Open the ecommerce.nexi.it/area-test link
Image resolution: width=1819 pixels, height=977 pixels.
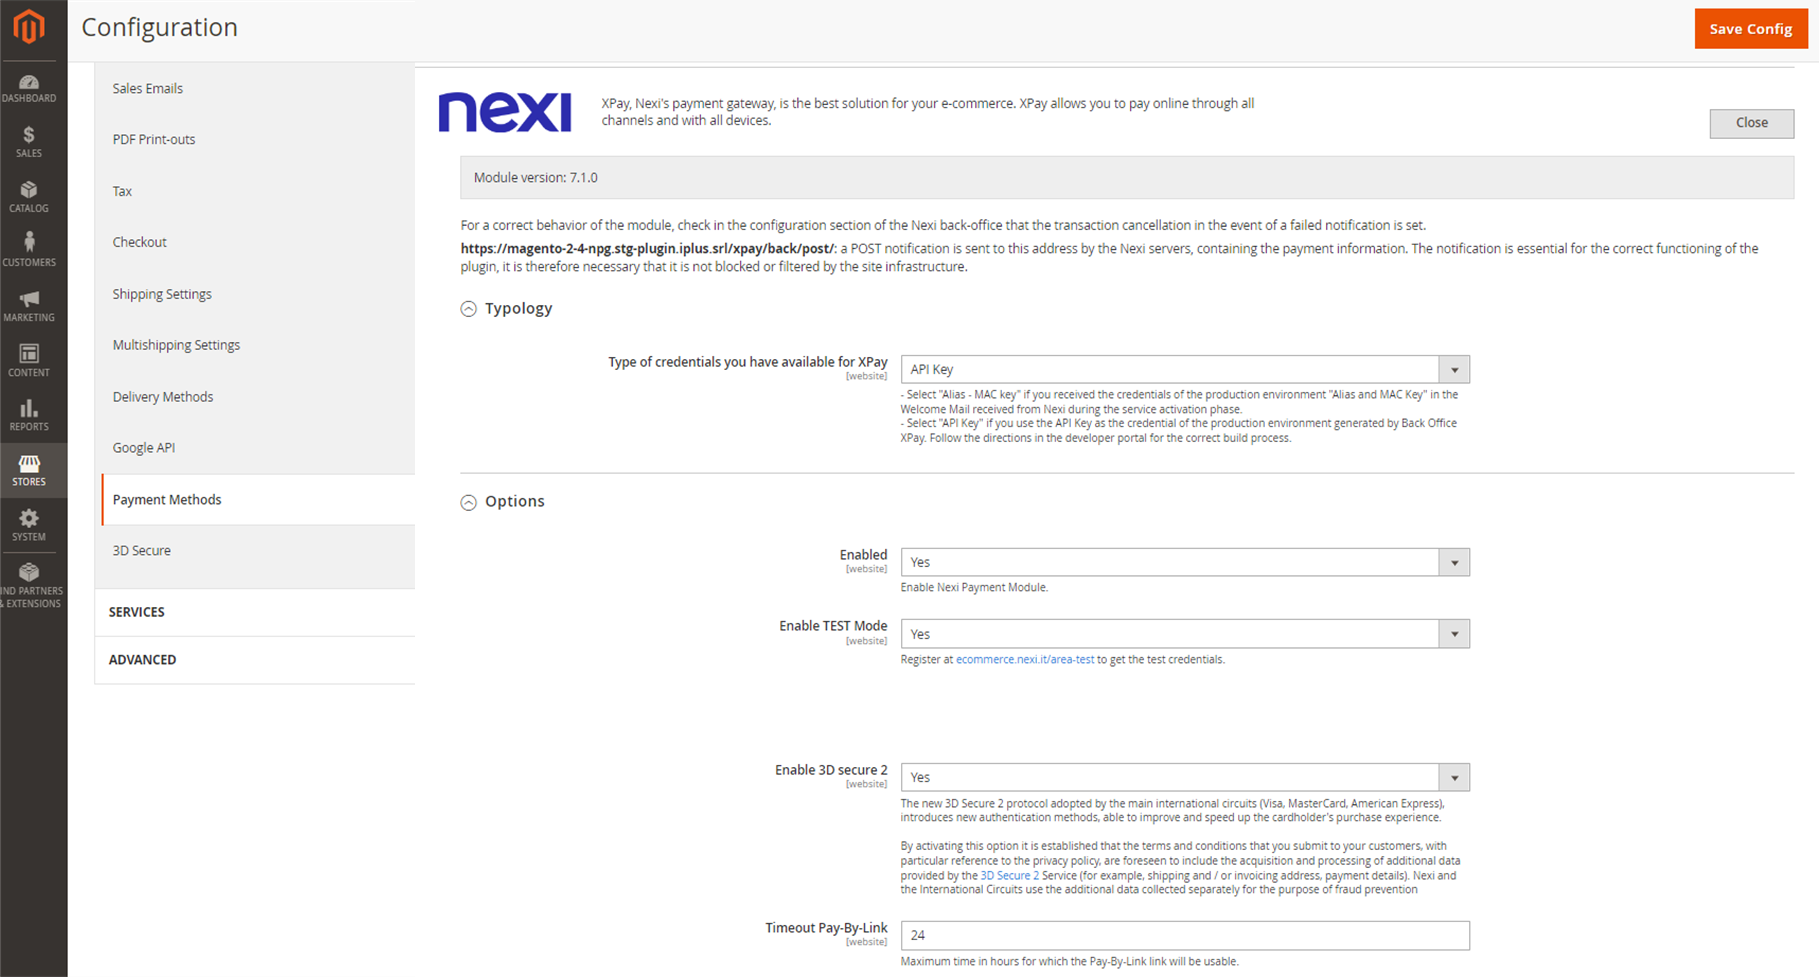1025,660
